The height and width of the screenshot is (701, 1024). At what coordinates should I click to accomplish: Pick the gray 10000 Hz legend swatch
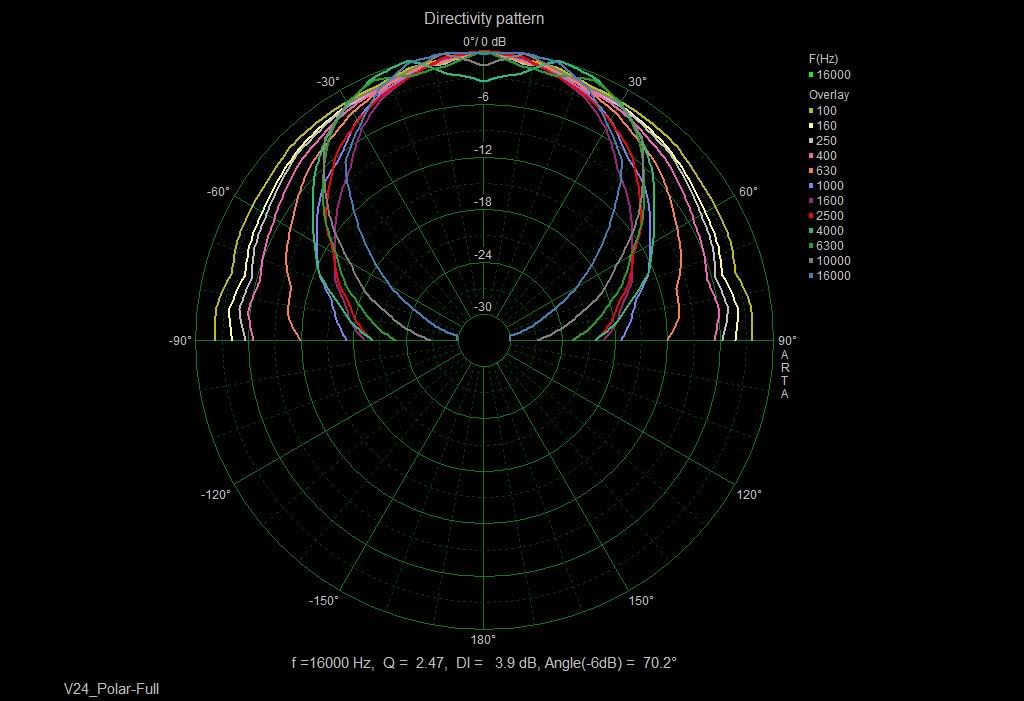811,261
